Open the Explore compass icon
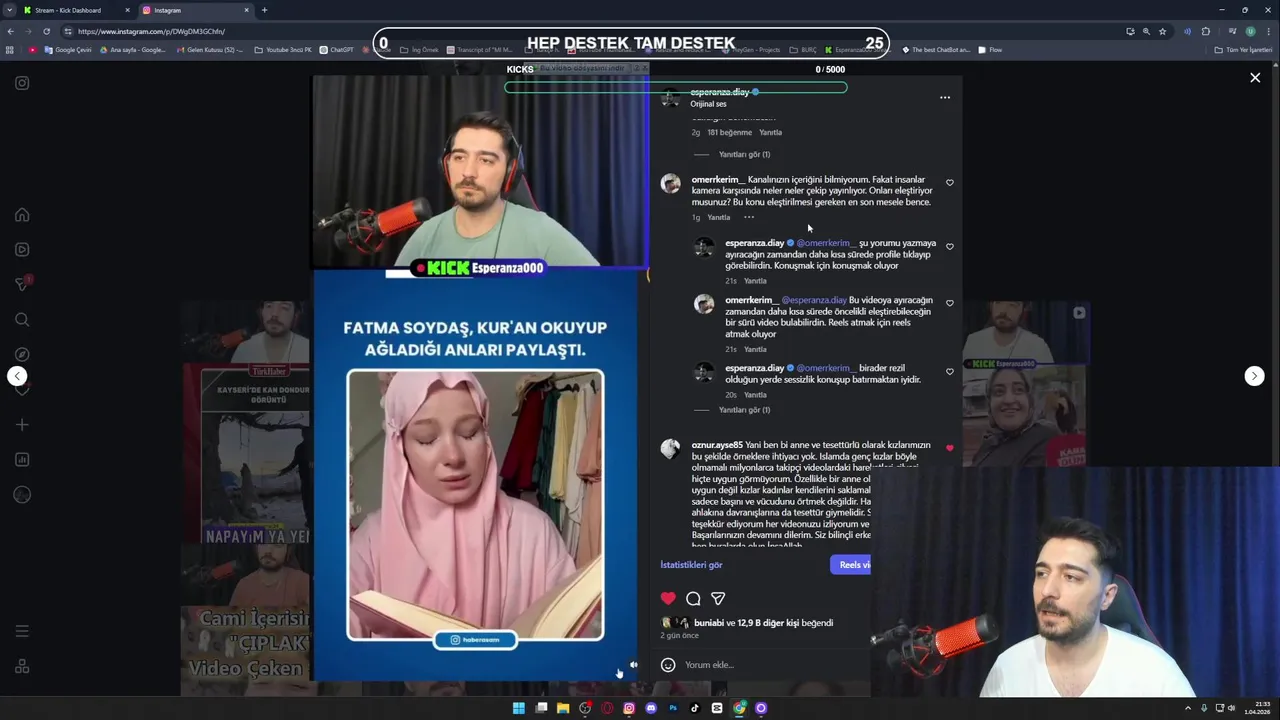 [x=22, y=355]
